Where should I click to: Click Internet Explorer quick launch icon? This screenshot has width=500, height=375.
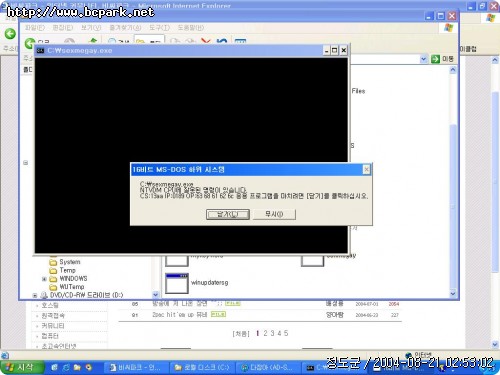click(x=66, y=367)
